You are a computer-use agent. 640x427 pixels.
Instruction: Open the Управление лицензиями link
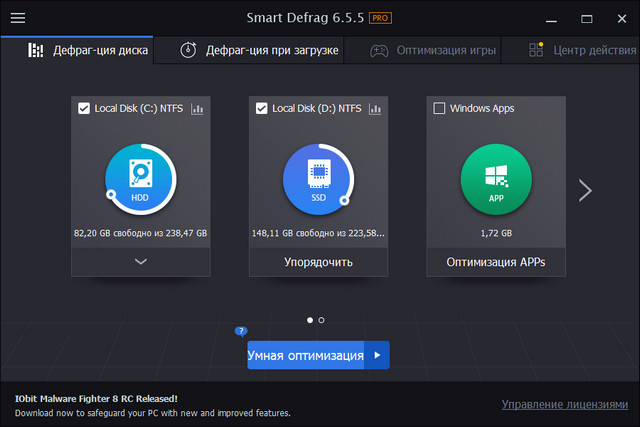(x=565, y=404)
